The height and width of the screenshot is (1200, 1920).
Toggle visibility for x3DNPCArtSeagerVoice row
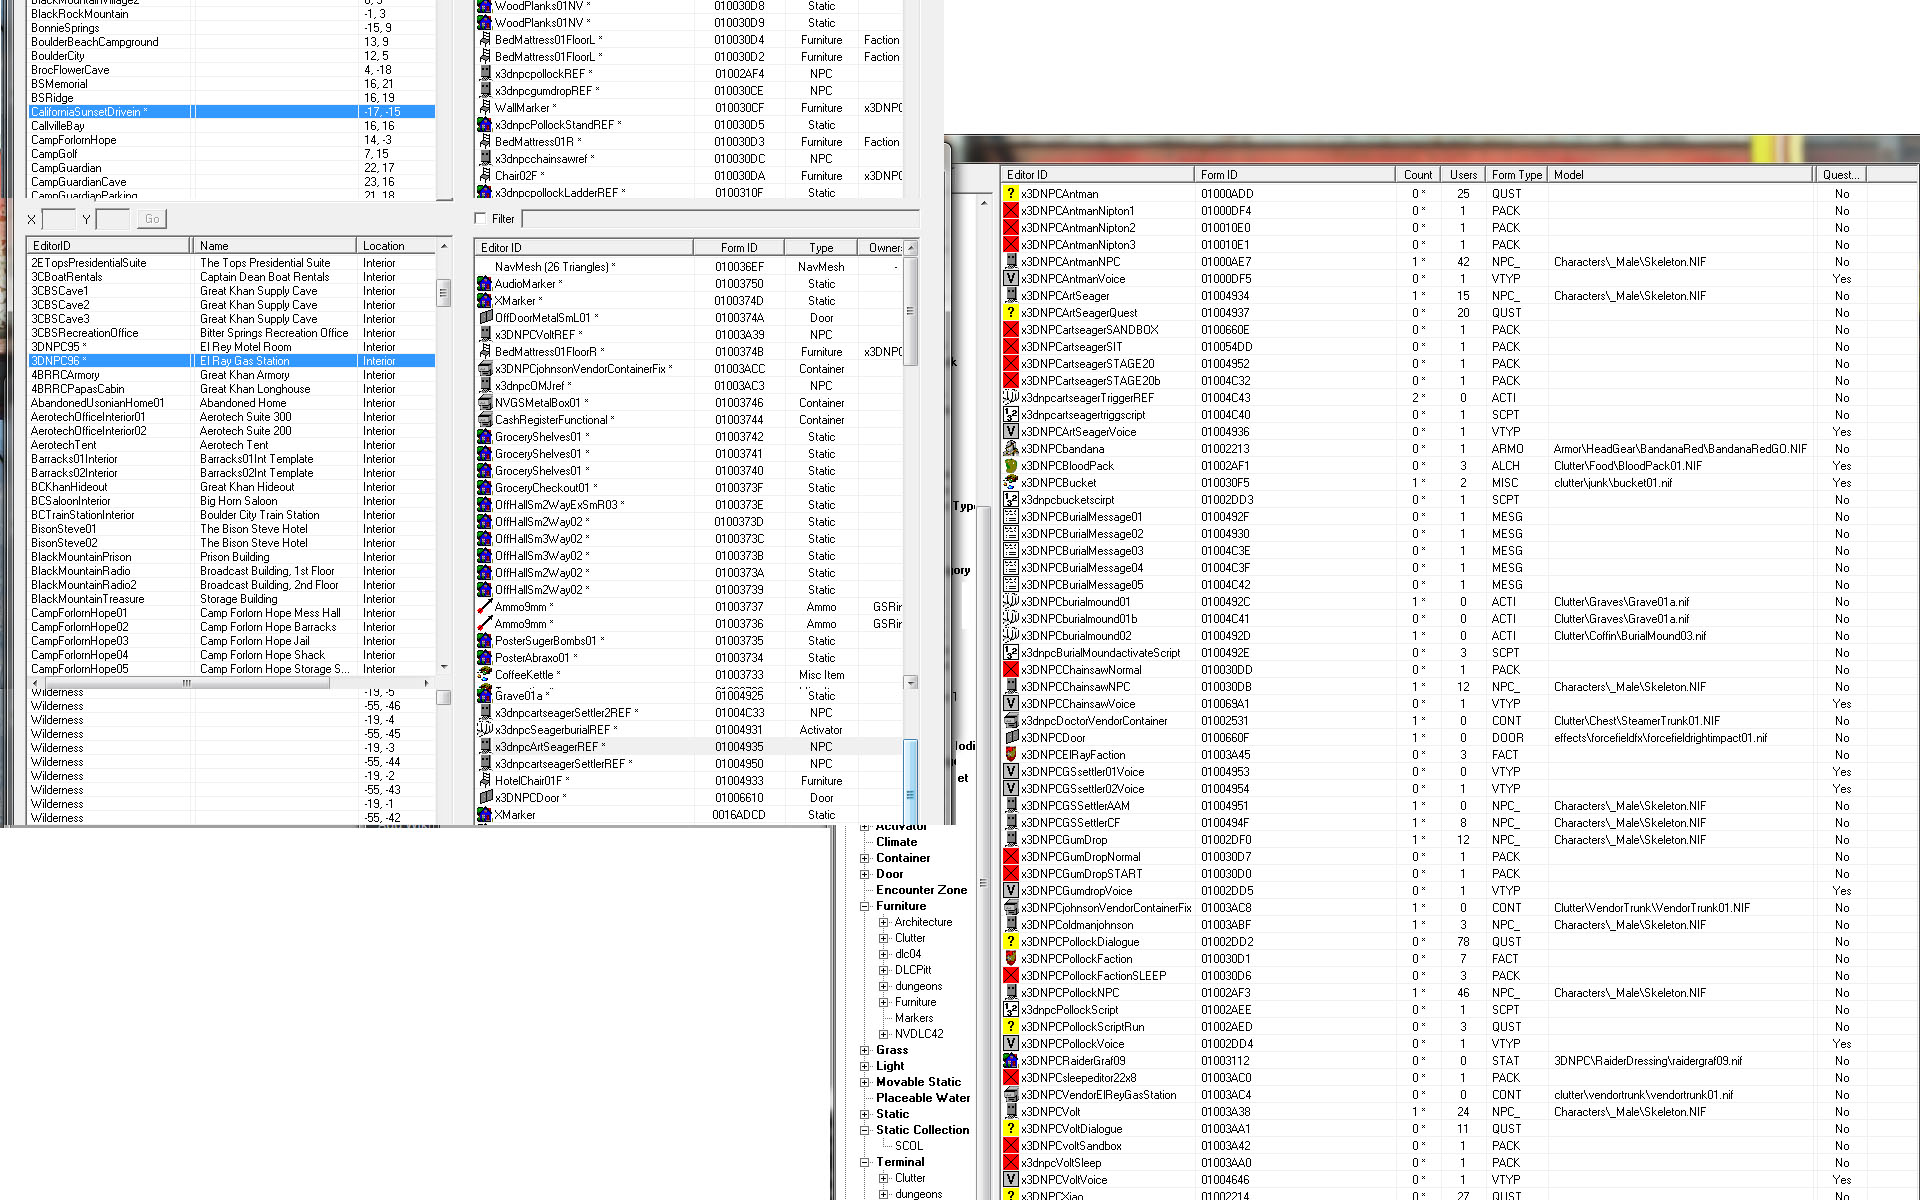click(x=1009, y=431)
